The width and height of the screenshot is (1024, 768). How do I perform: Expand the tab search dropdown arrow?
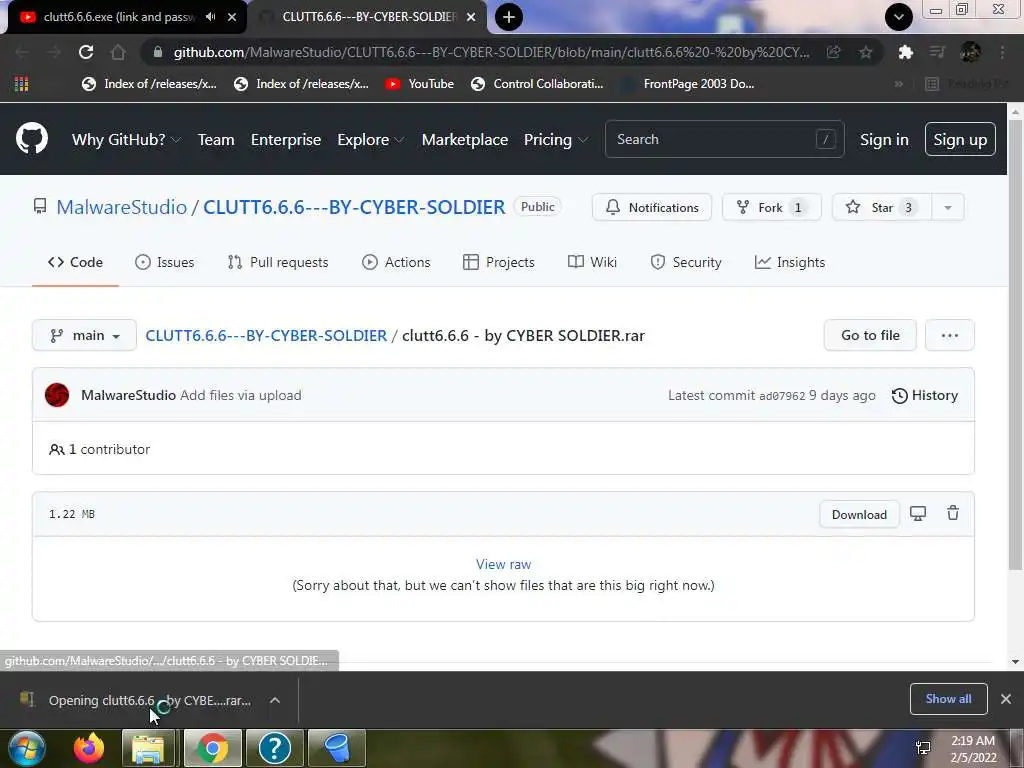[899, 17]
